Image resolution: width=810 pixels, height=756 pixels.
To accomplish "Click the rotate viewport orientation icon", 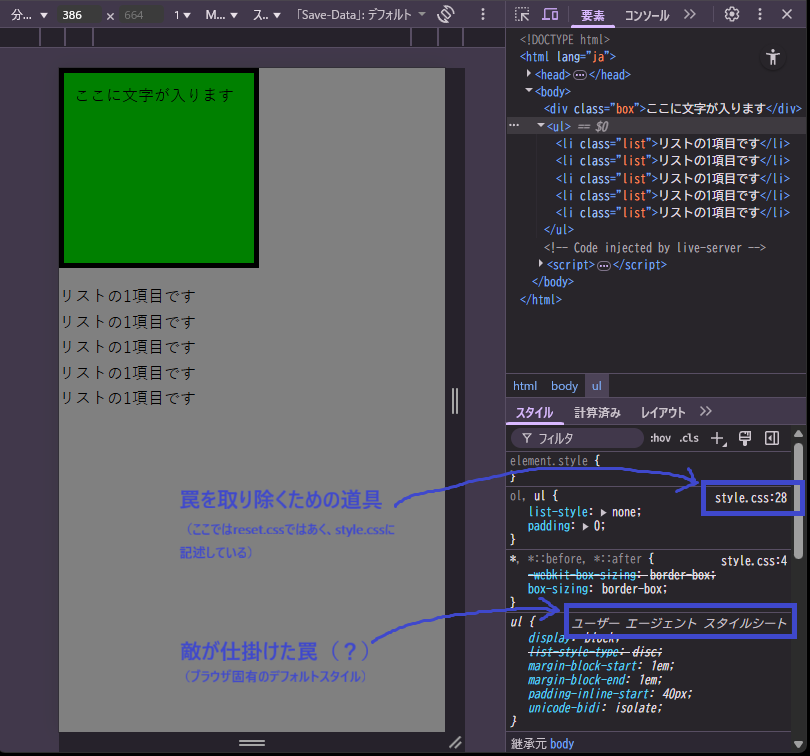I will pos(444,12).
